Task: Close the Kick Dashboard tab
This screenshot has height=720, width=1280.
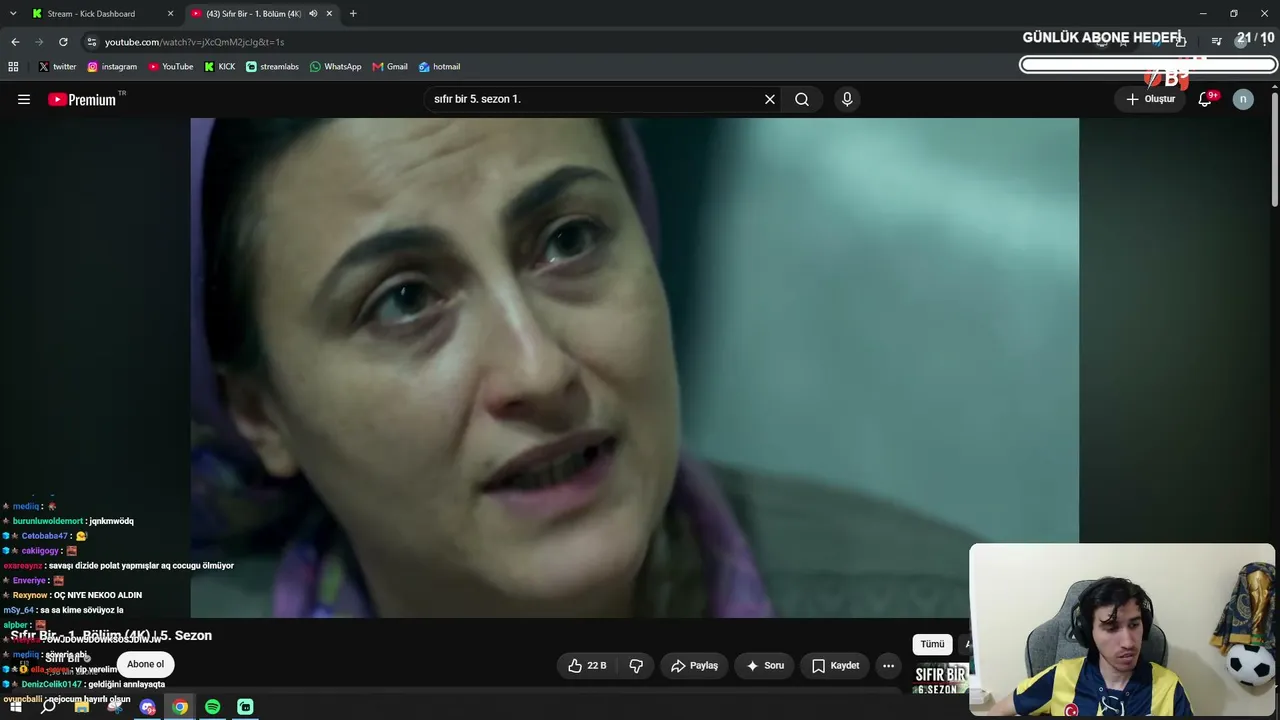Action: tap(170, 14)
